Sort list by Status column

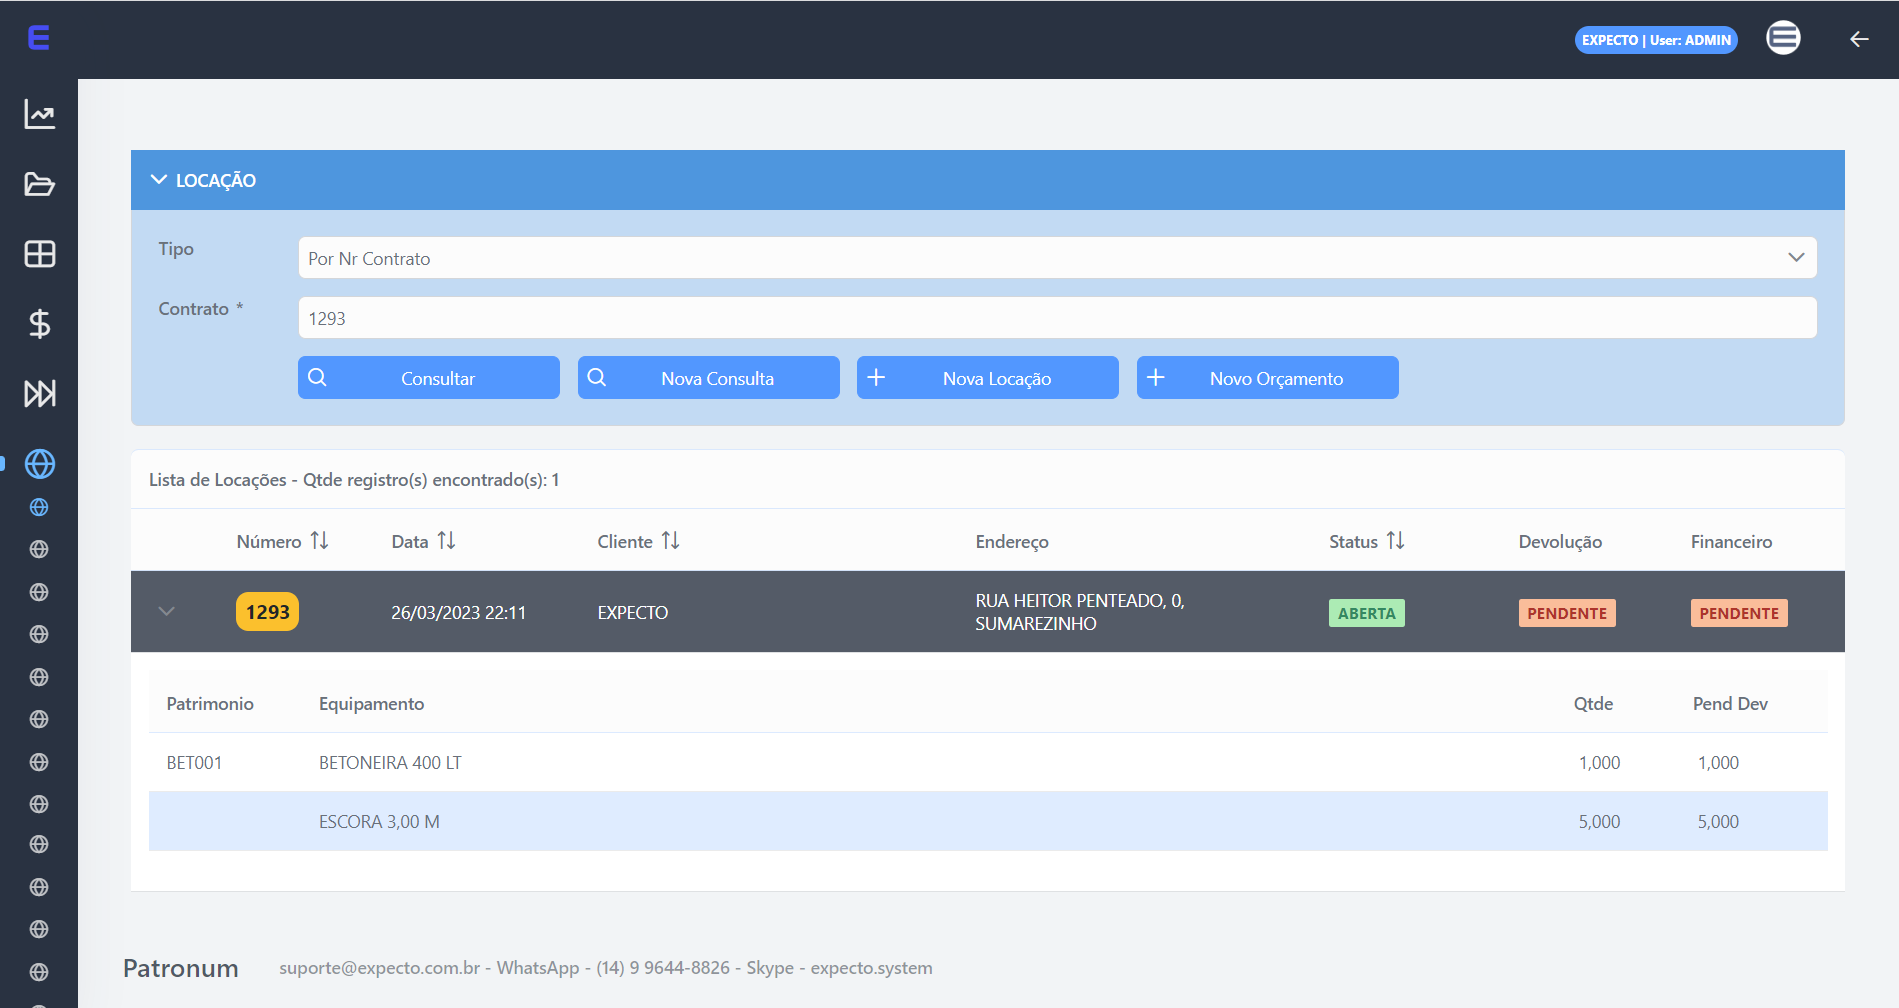click(x=1395, y=541)
